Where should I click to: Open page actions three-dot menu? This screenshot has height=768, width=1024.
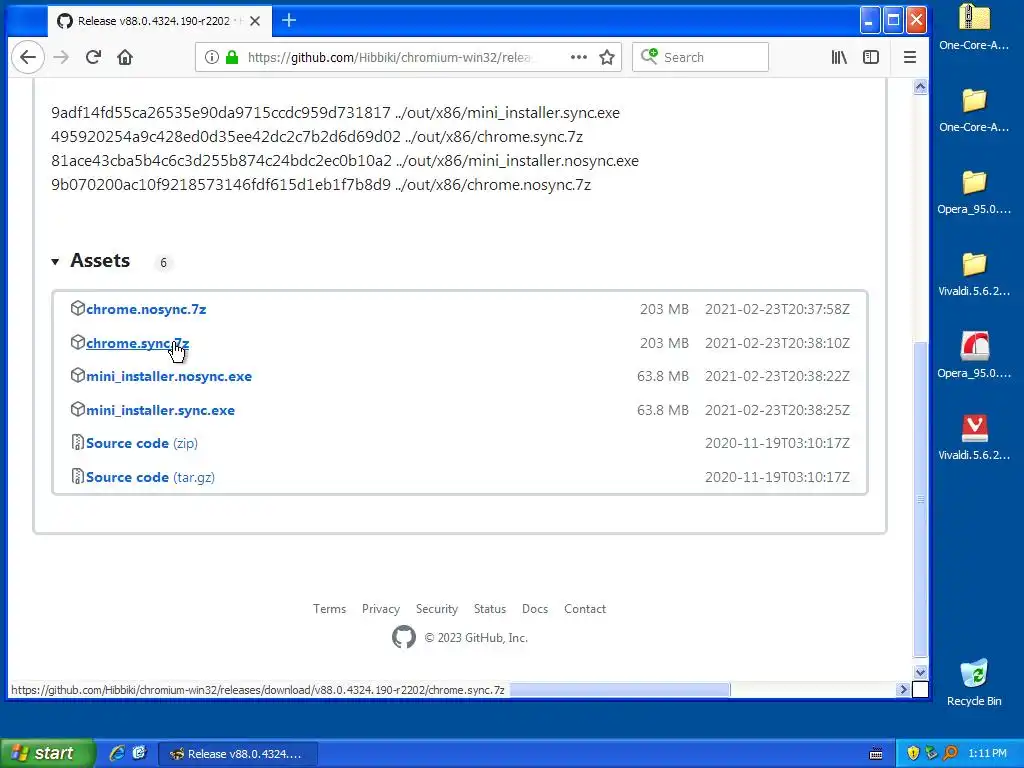pos(579,57)
